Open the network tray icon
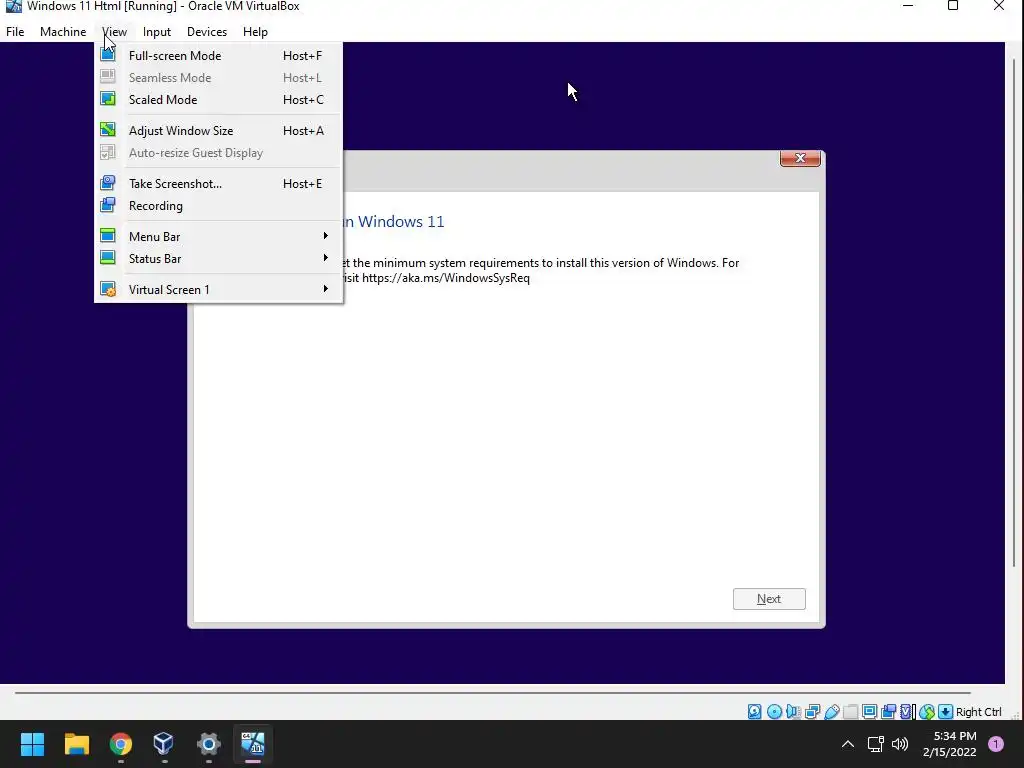The width and height of the screenshot is (1024, 768). (x=875, y=744)
